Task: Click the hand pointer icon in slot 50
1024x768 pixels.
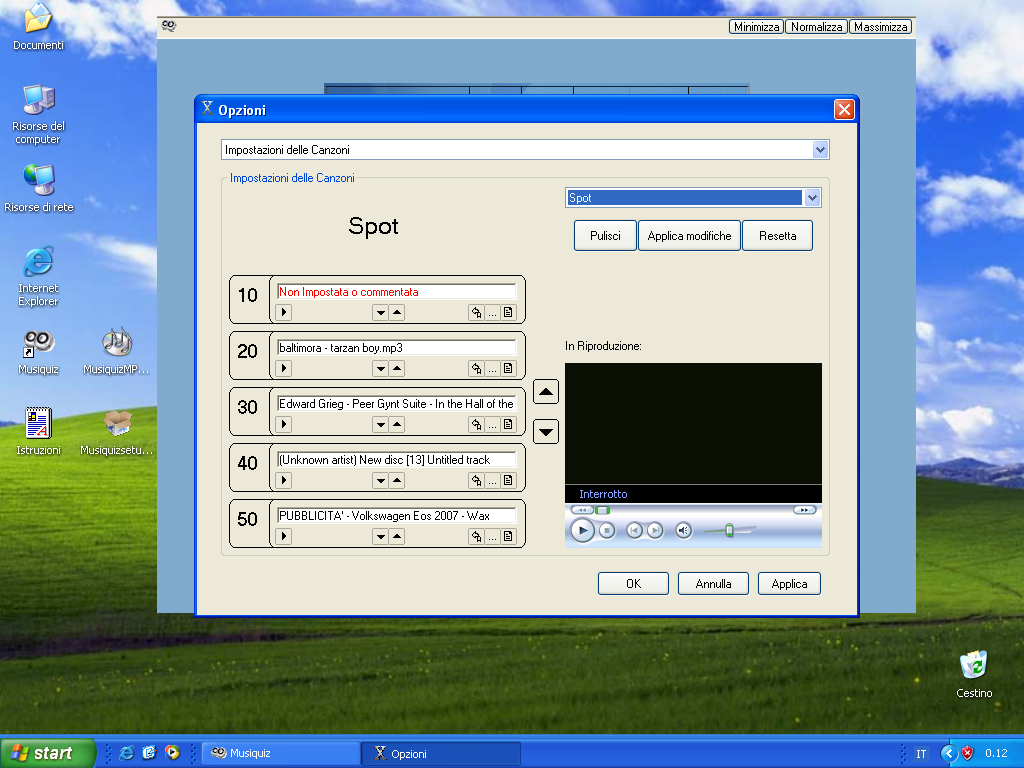Action: [x=476, y=537]
